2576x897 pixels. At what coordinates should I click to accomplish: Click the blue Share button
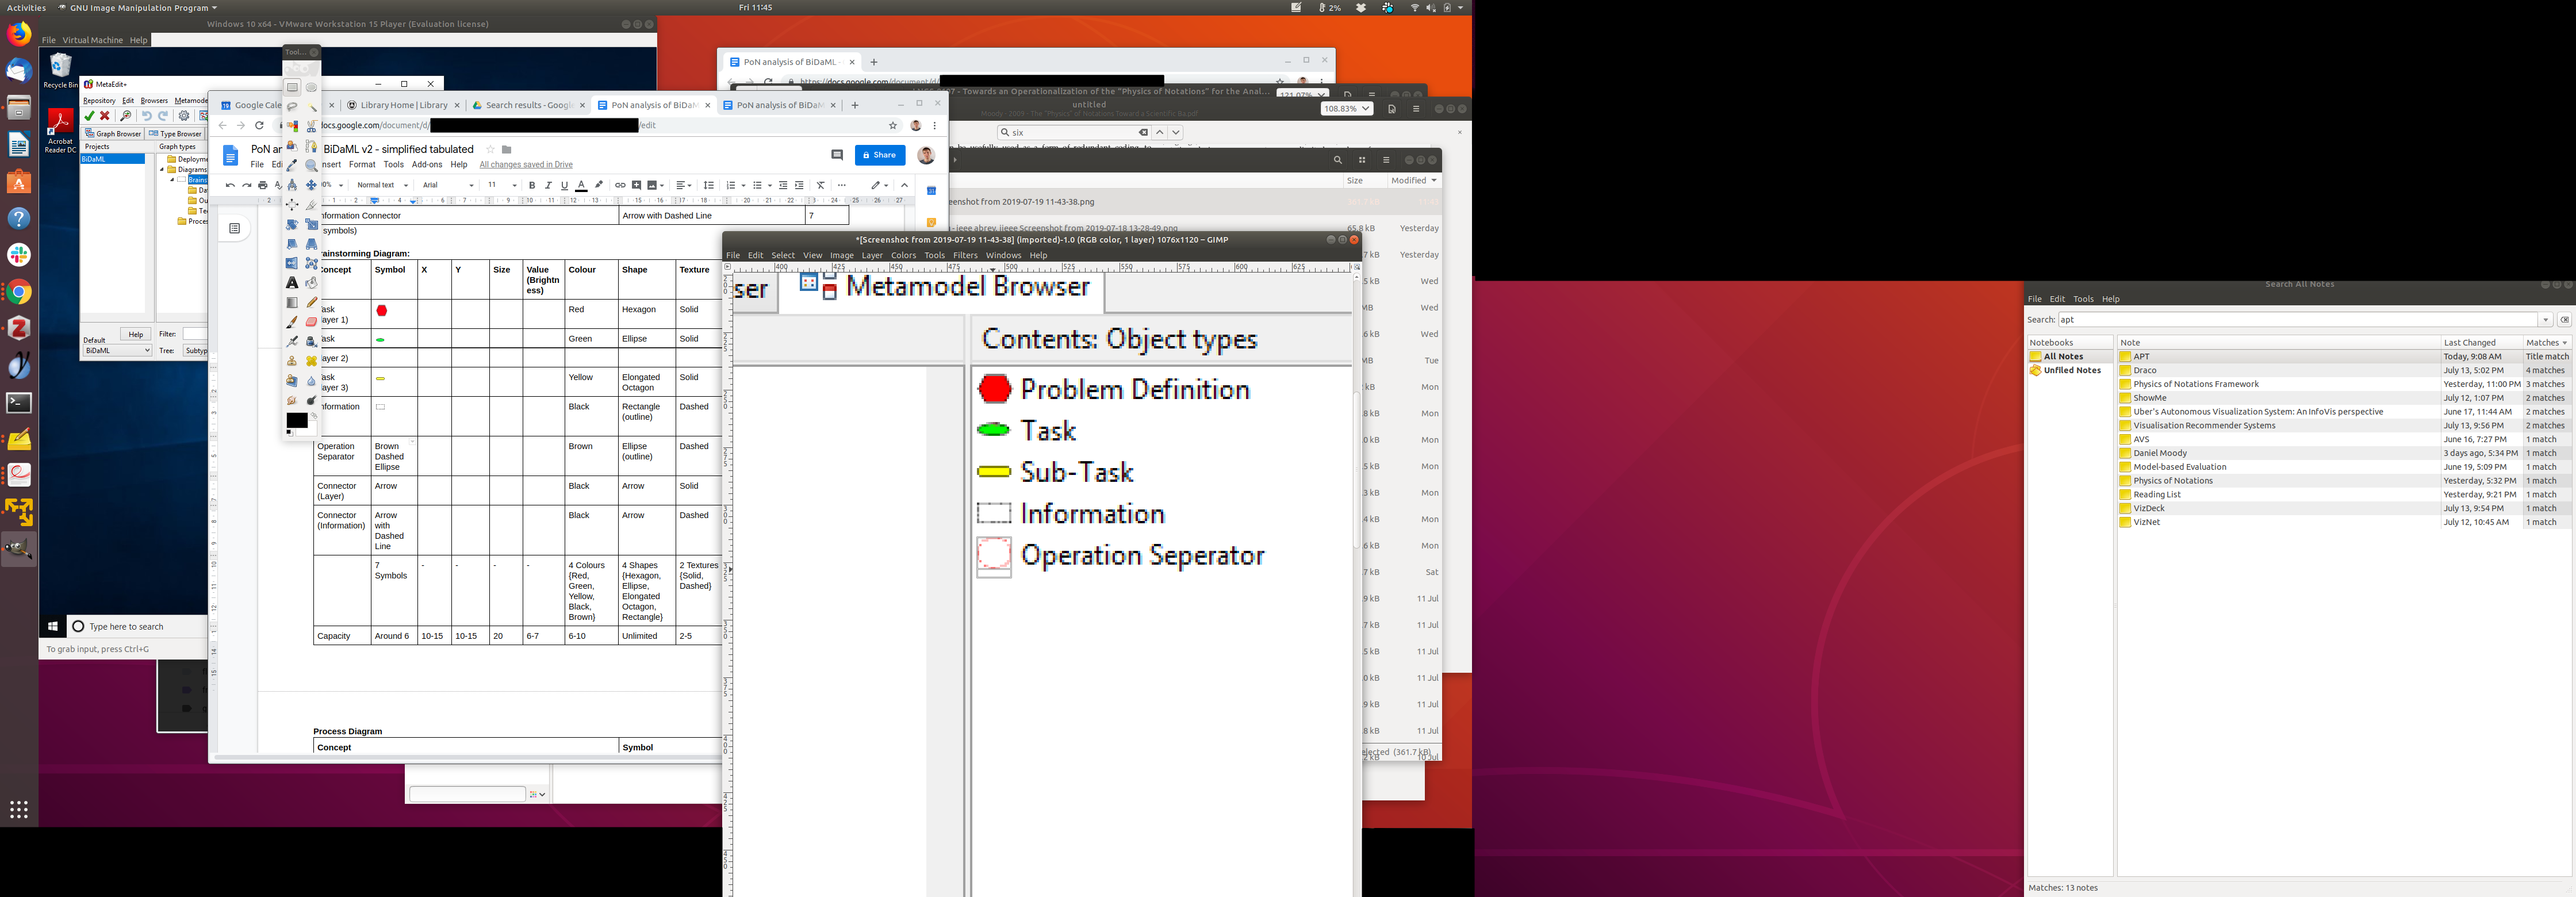click(880, 155)
